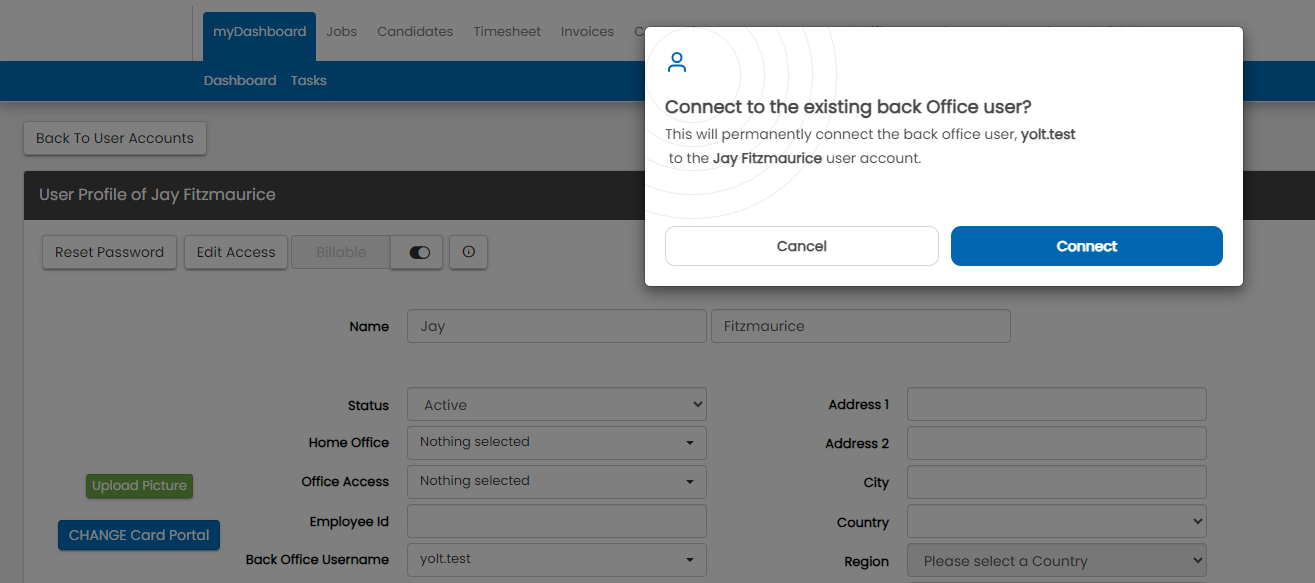Click the green Upload Picture button
1315x583 pixels.
(x=139, y=486)
